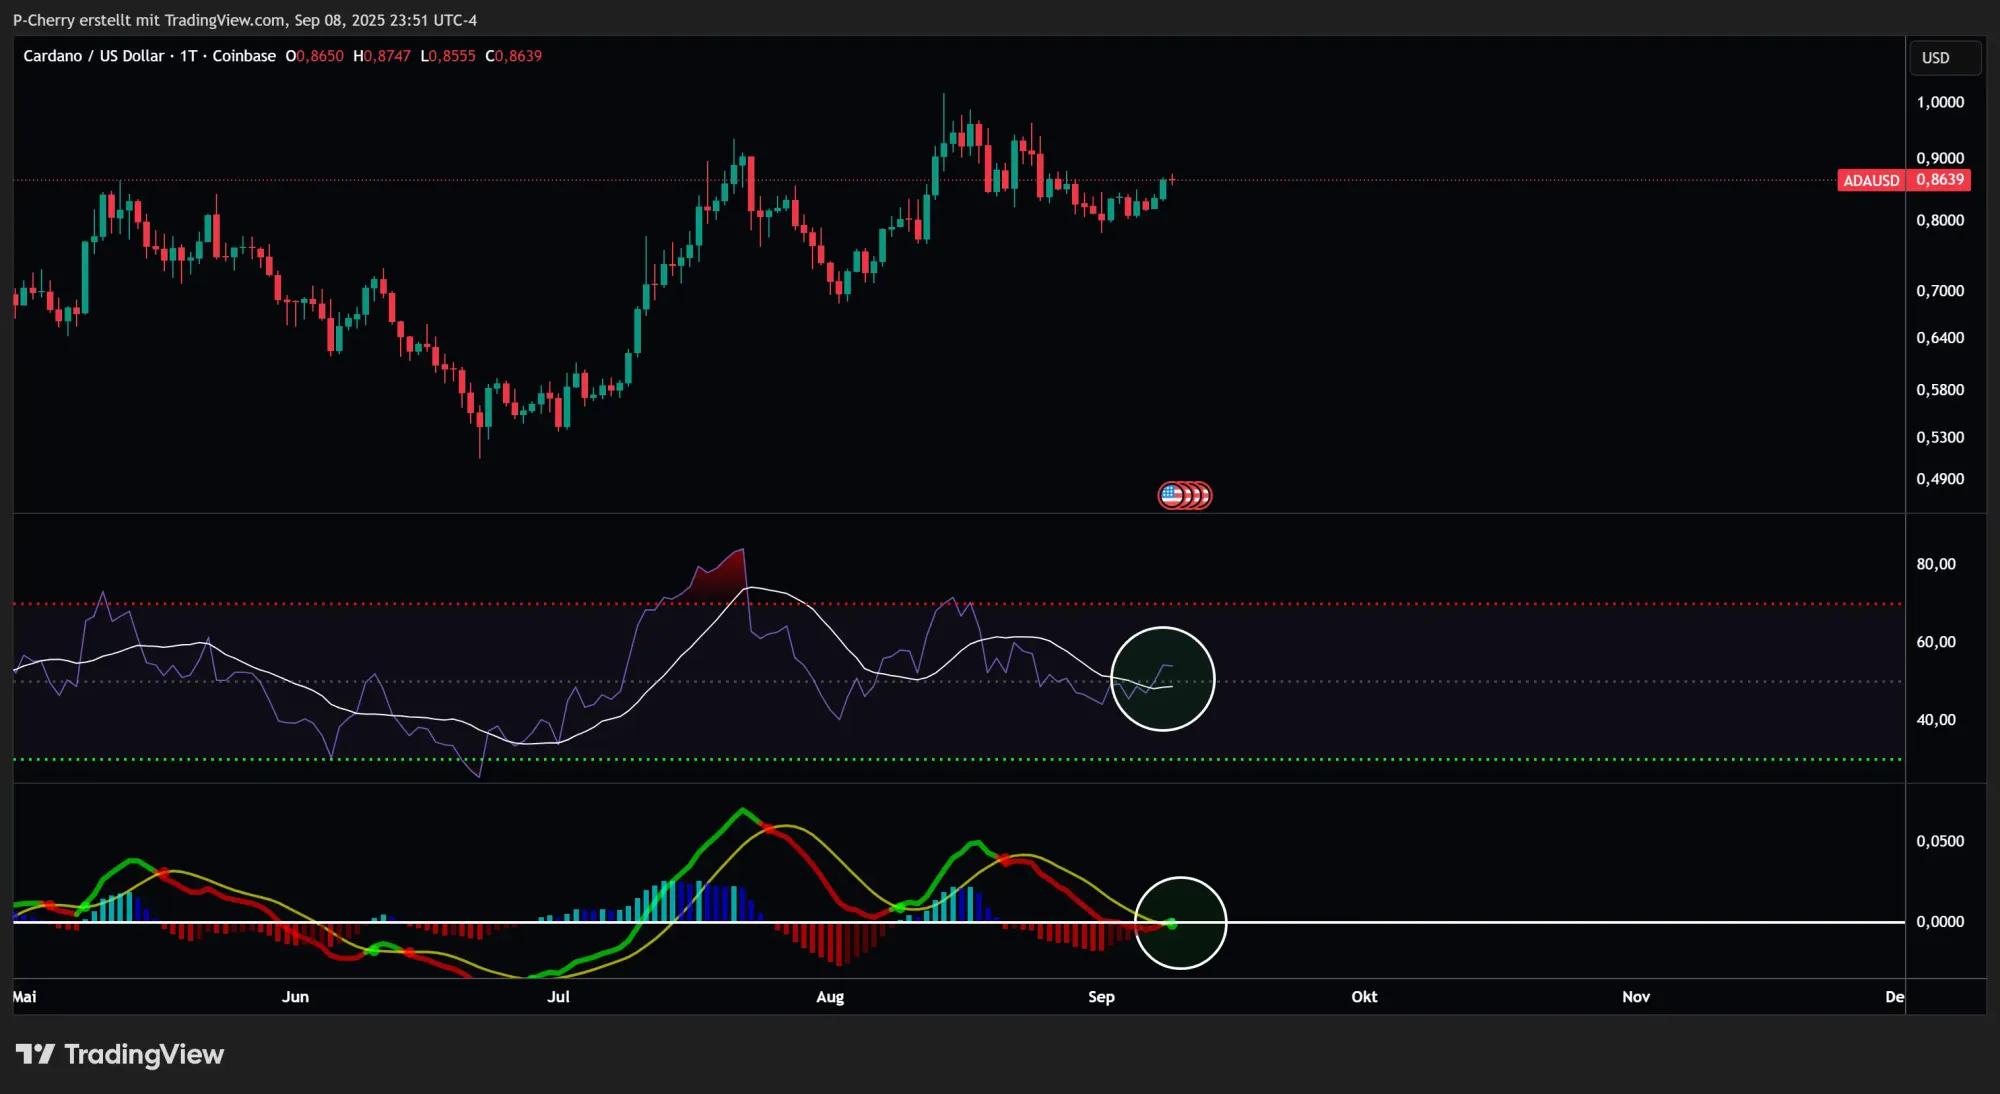
Task: Click the 0,5800 price axis label
Action: click(x=1940, y=390)
